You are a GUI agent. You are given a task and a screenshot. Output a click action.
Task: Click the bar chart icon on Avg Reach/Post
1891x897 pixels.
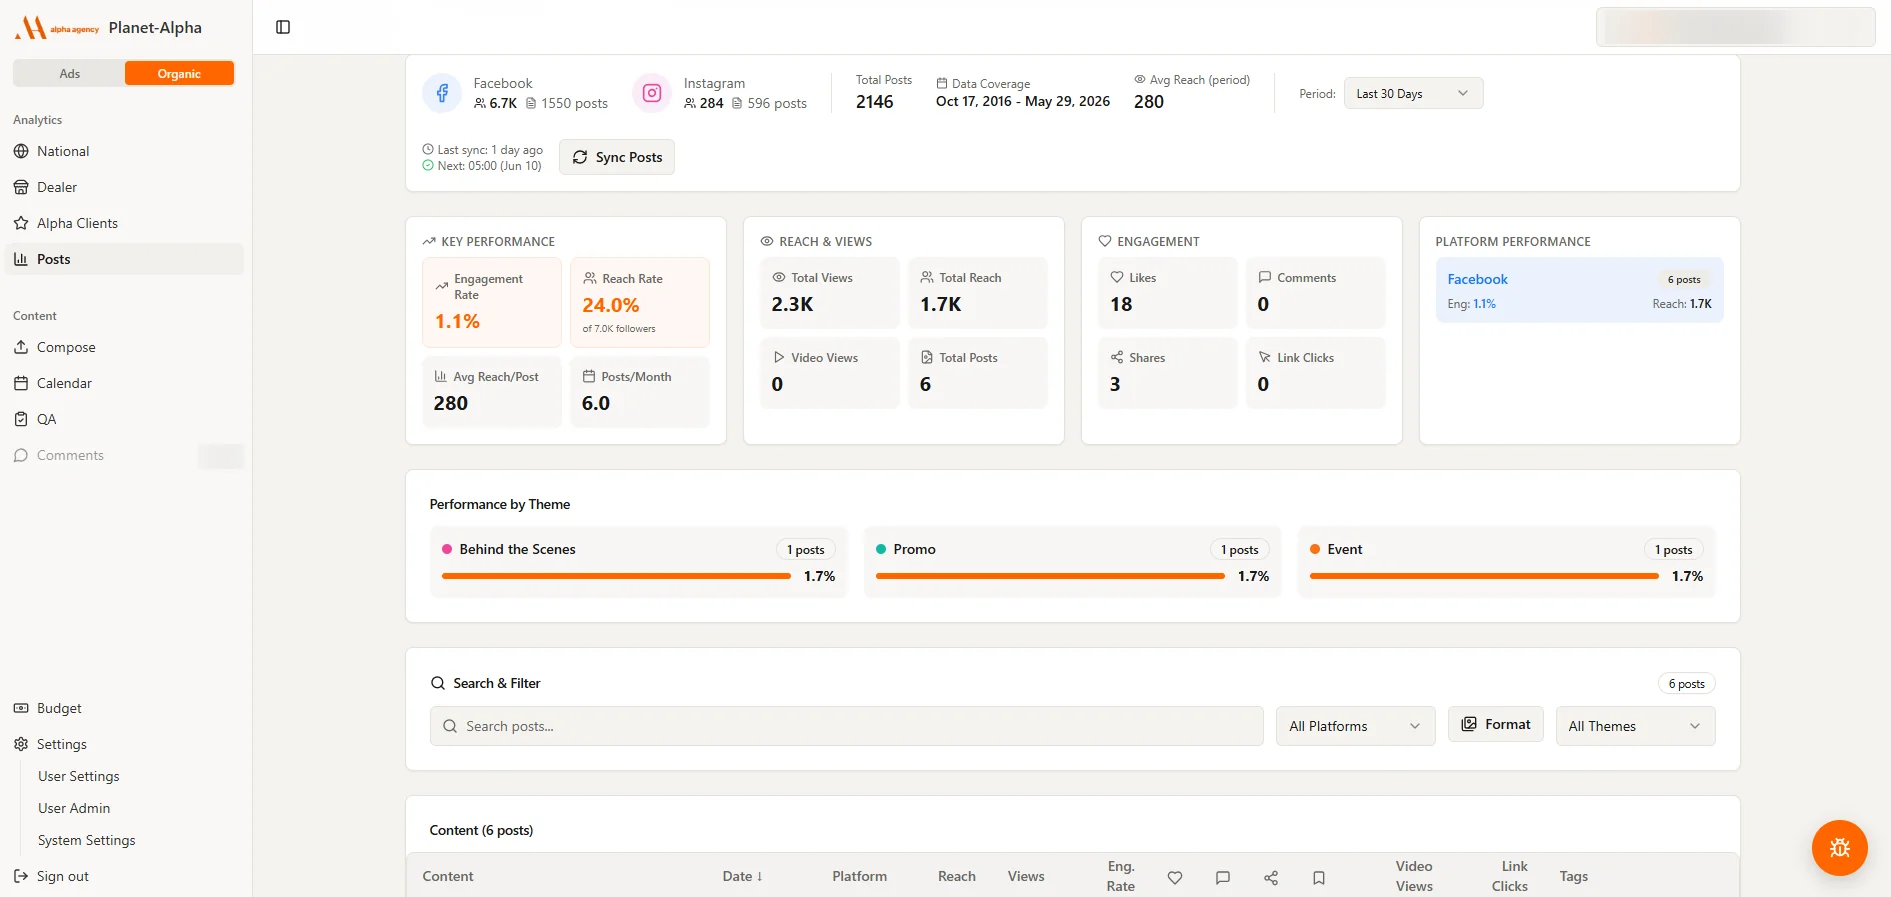pos(441,376)
